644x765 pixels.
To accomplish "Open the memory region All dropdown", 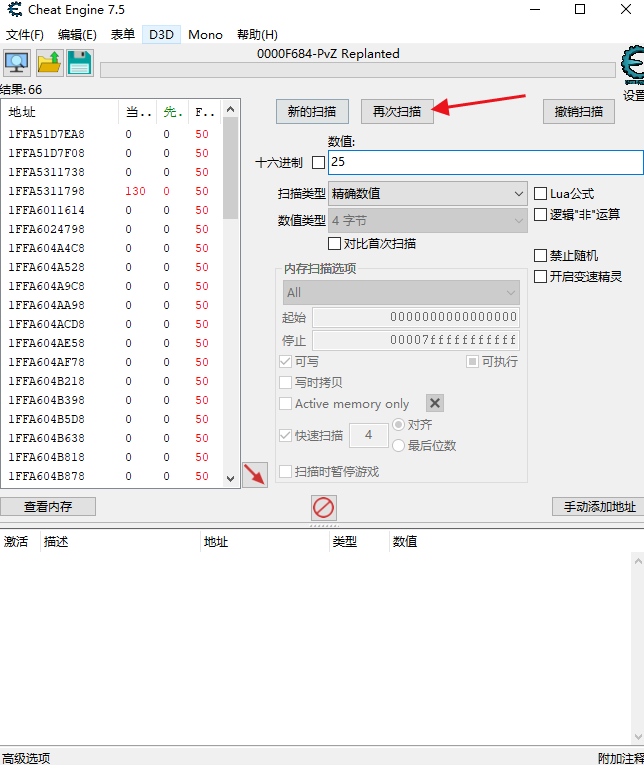I will 400,292.
